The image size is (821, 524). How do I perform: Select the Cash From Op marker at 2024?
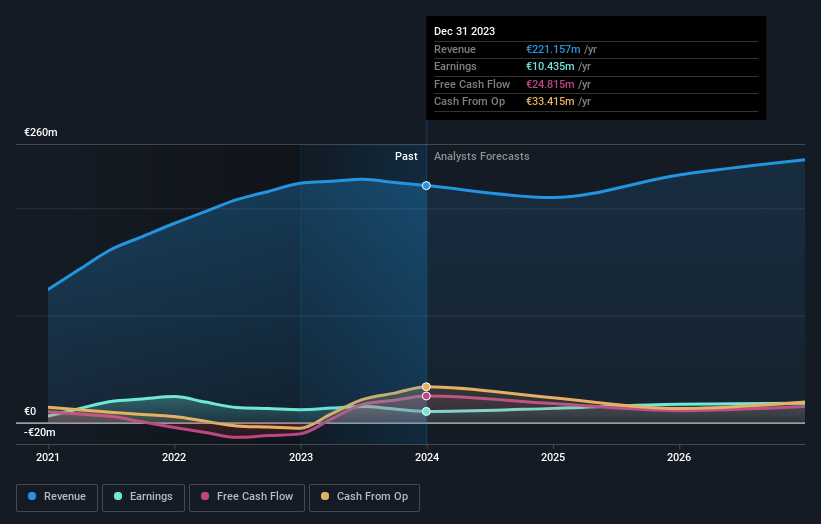(x=426, y=387)
